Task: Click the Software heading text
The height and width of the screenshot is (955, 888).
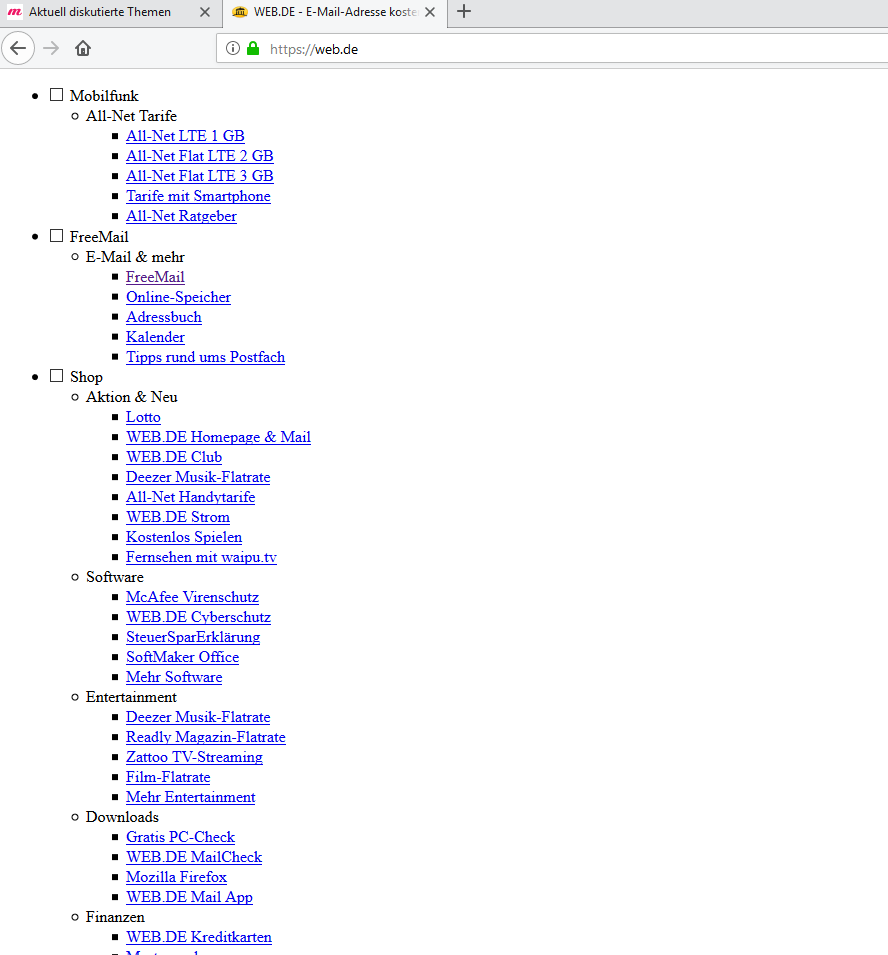Action: [x=115, y=577]
